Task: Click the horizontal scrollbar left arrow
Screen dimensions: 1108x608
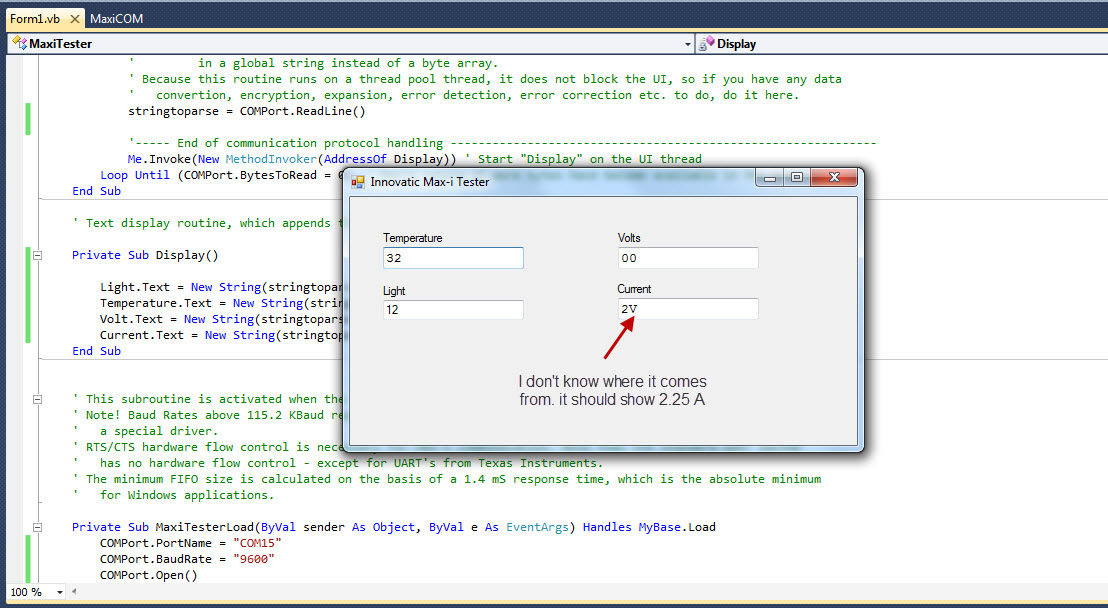Action: pyautogui.click(x=73, y=592)
